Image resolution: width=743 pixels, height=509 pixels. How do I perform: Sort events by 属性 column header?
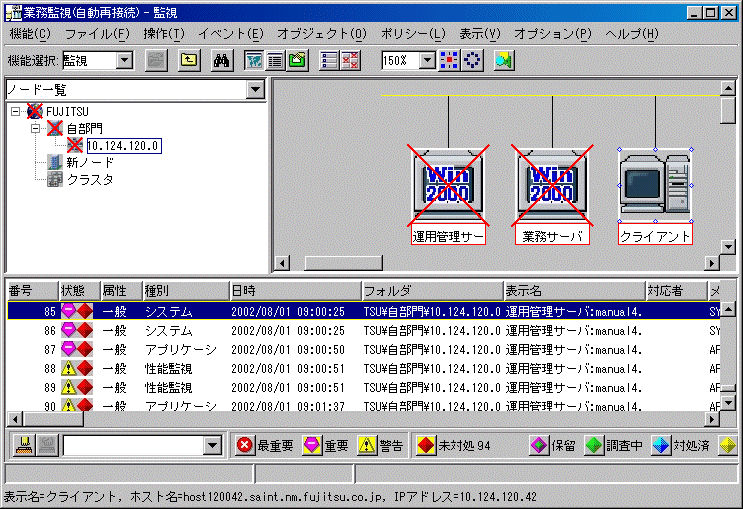pyautogui.click(x=121, y=291)
